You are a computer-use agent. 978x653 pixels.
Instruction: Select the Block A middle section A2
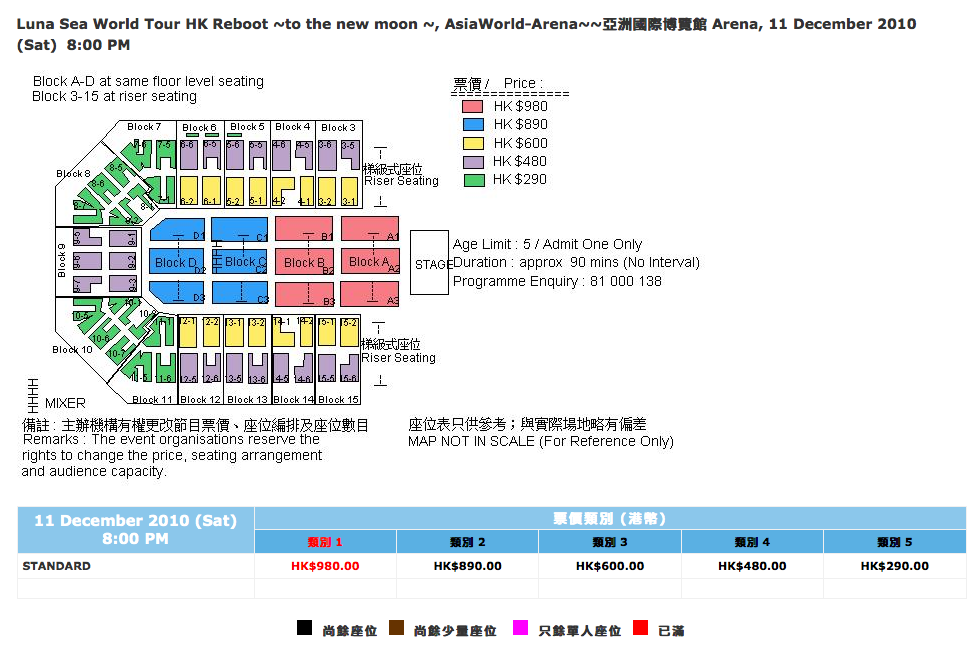tap(370, 261)
